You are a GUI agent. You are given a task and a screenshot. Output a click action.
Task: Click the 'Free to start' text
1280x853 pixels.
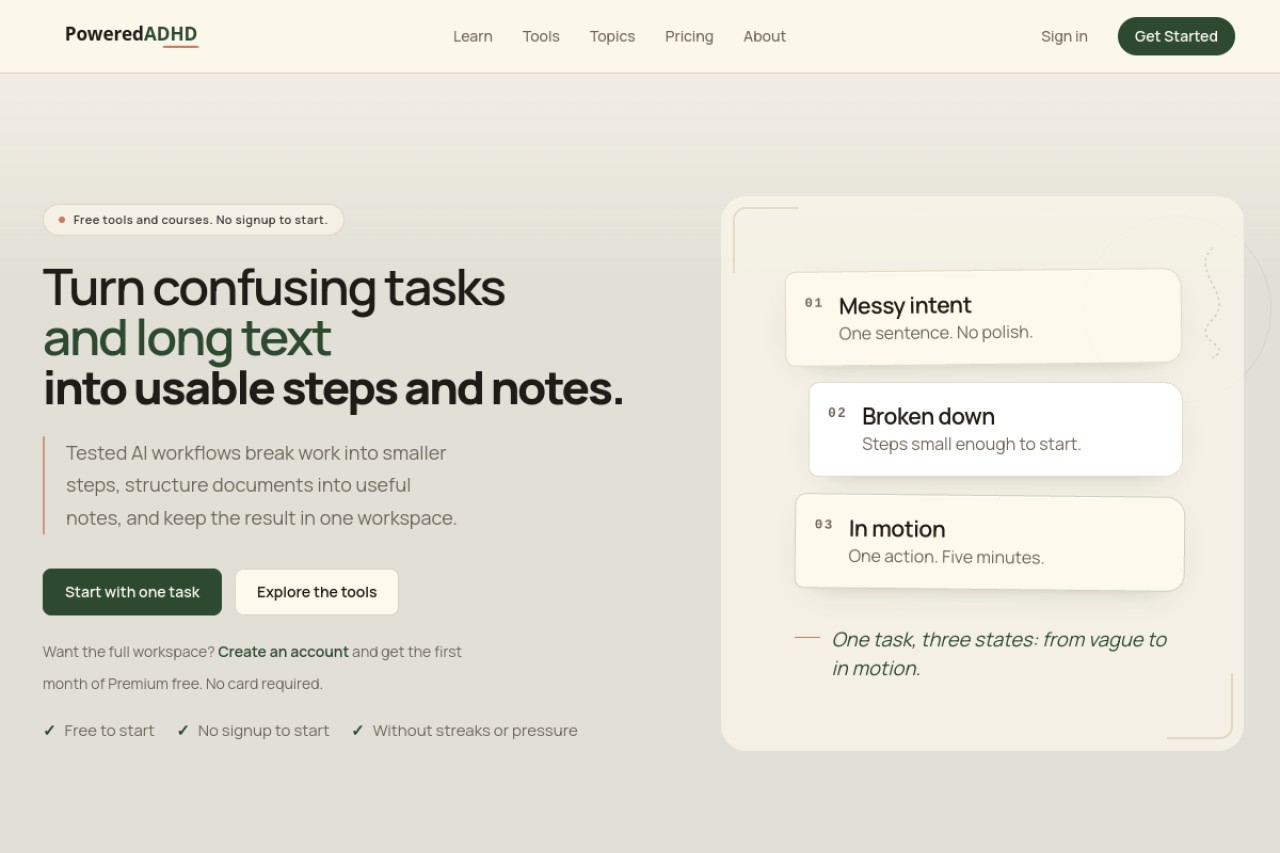[109, 731]
